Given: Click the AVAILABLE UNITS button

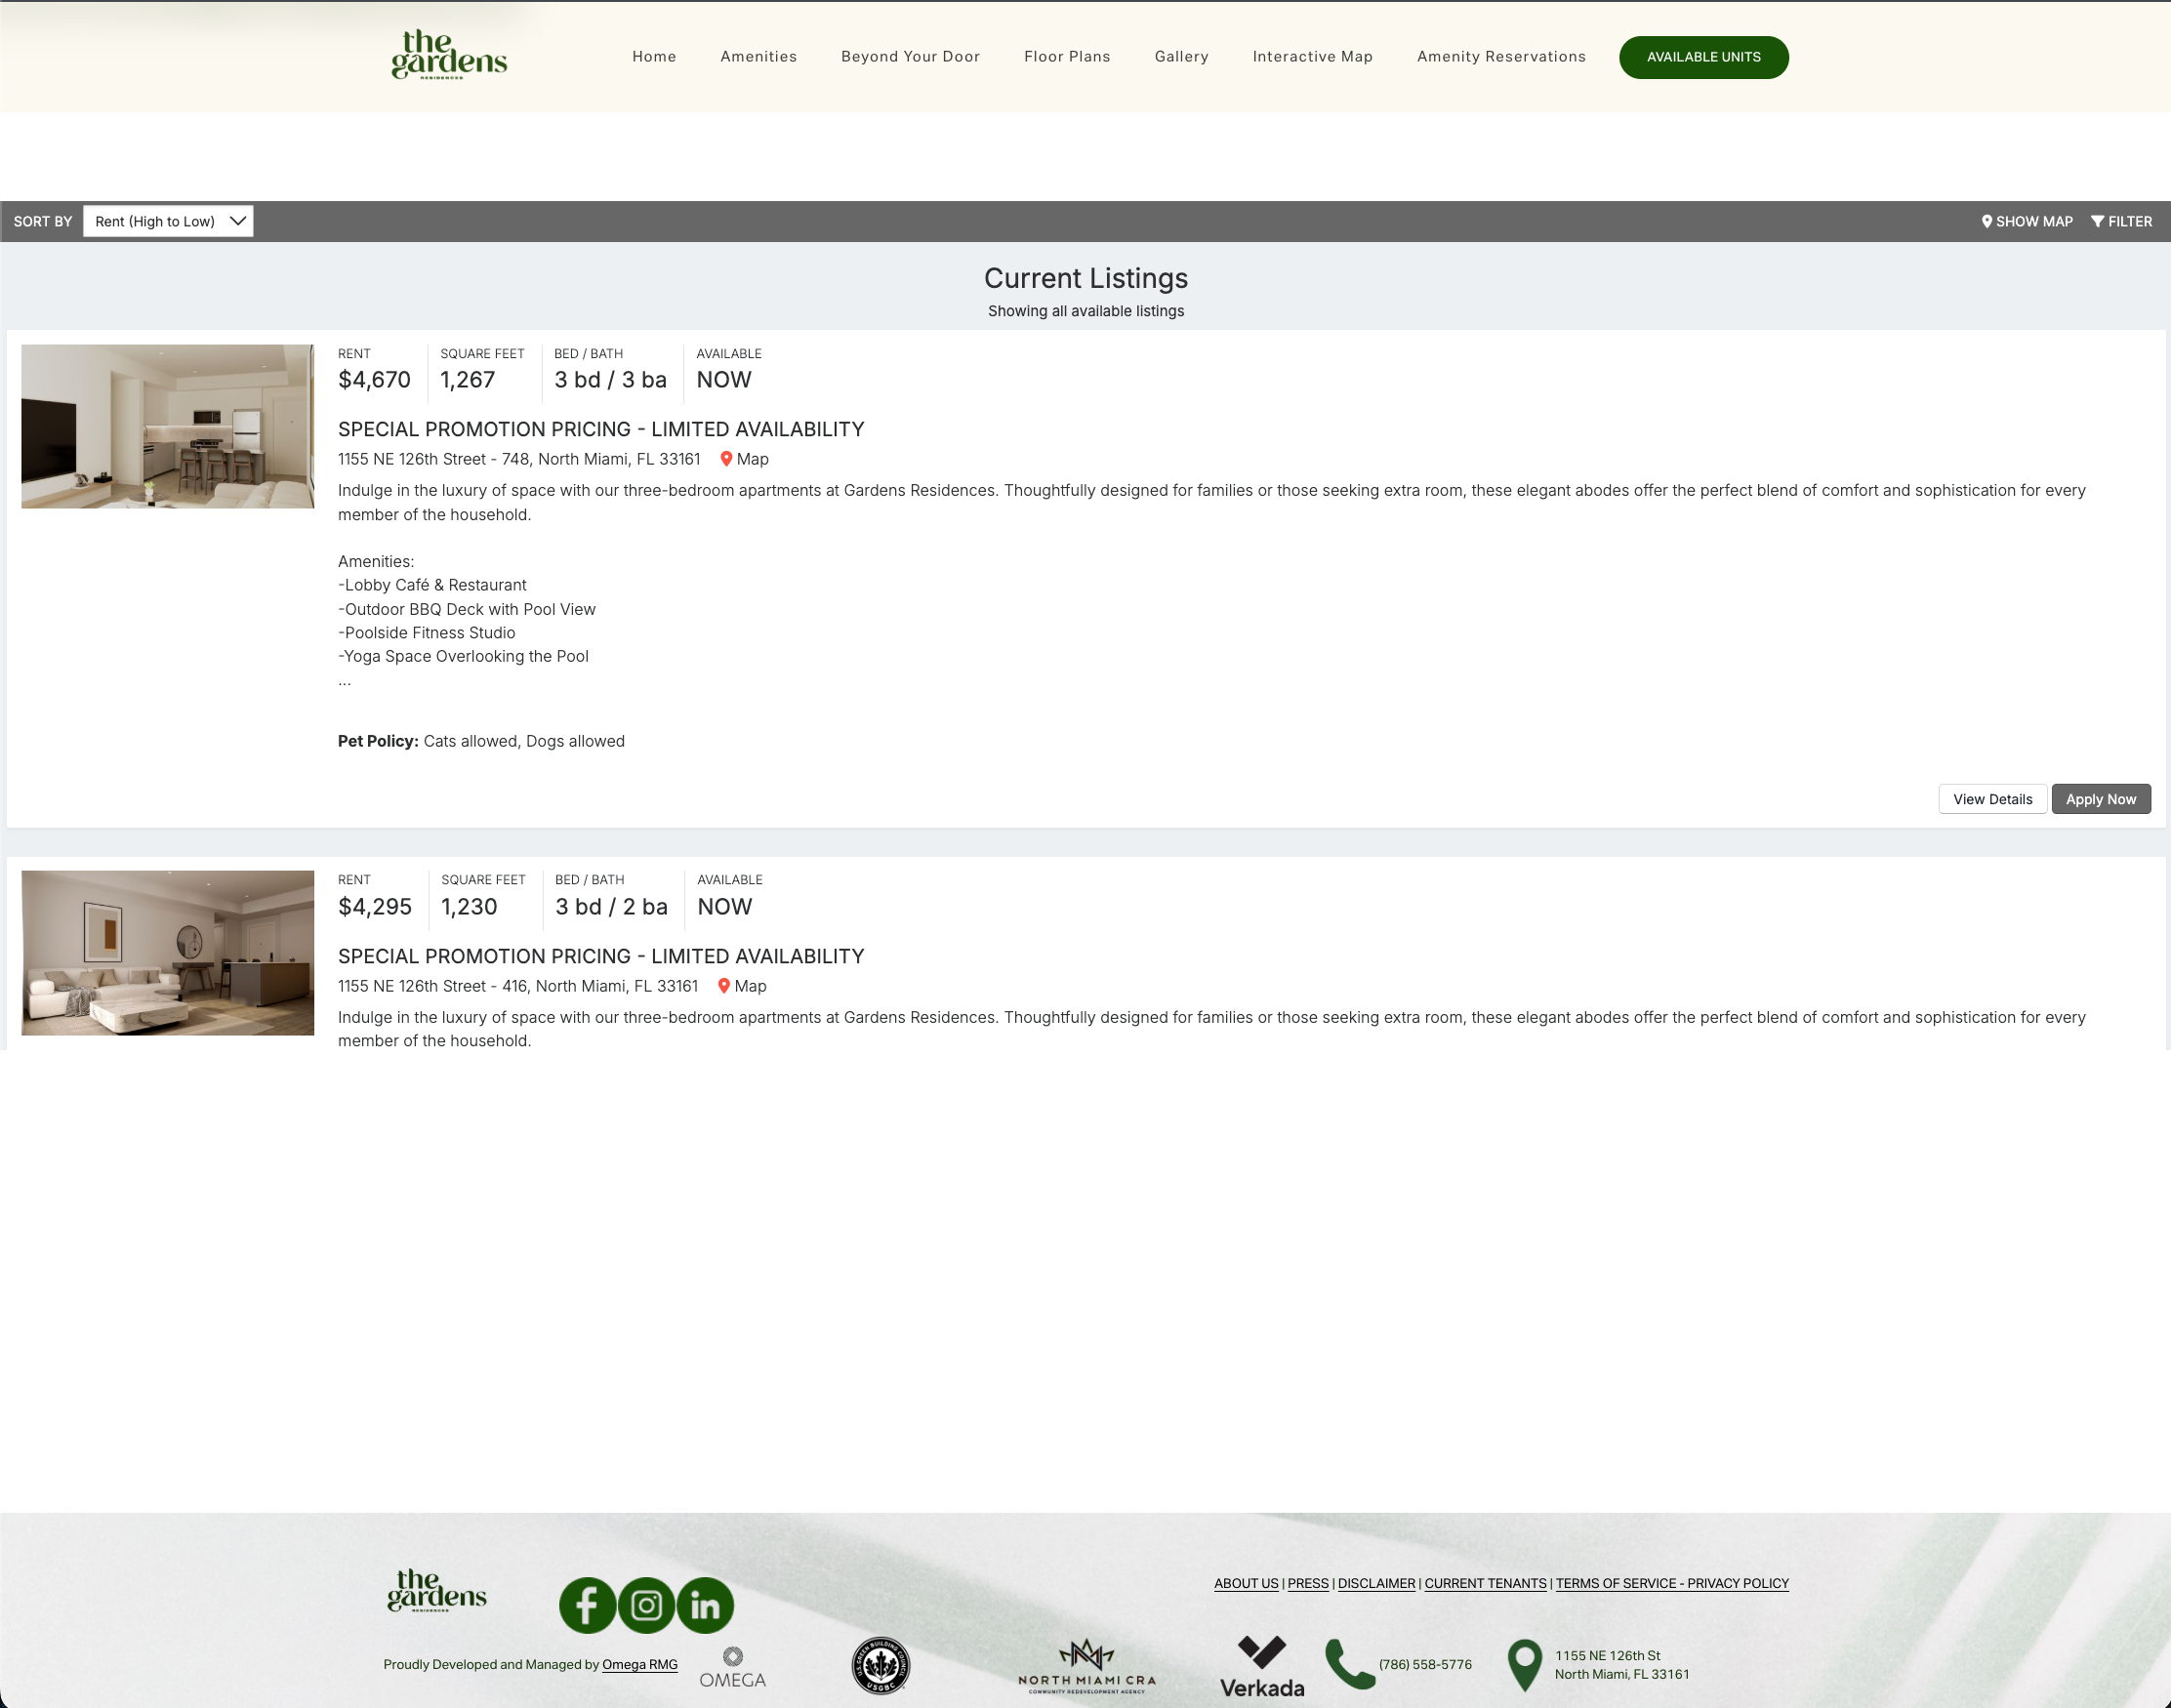Looking at the screenshot, I should [x=1704, y=57].
